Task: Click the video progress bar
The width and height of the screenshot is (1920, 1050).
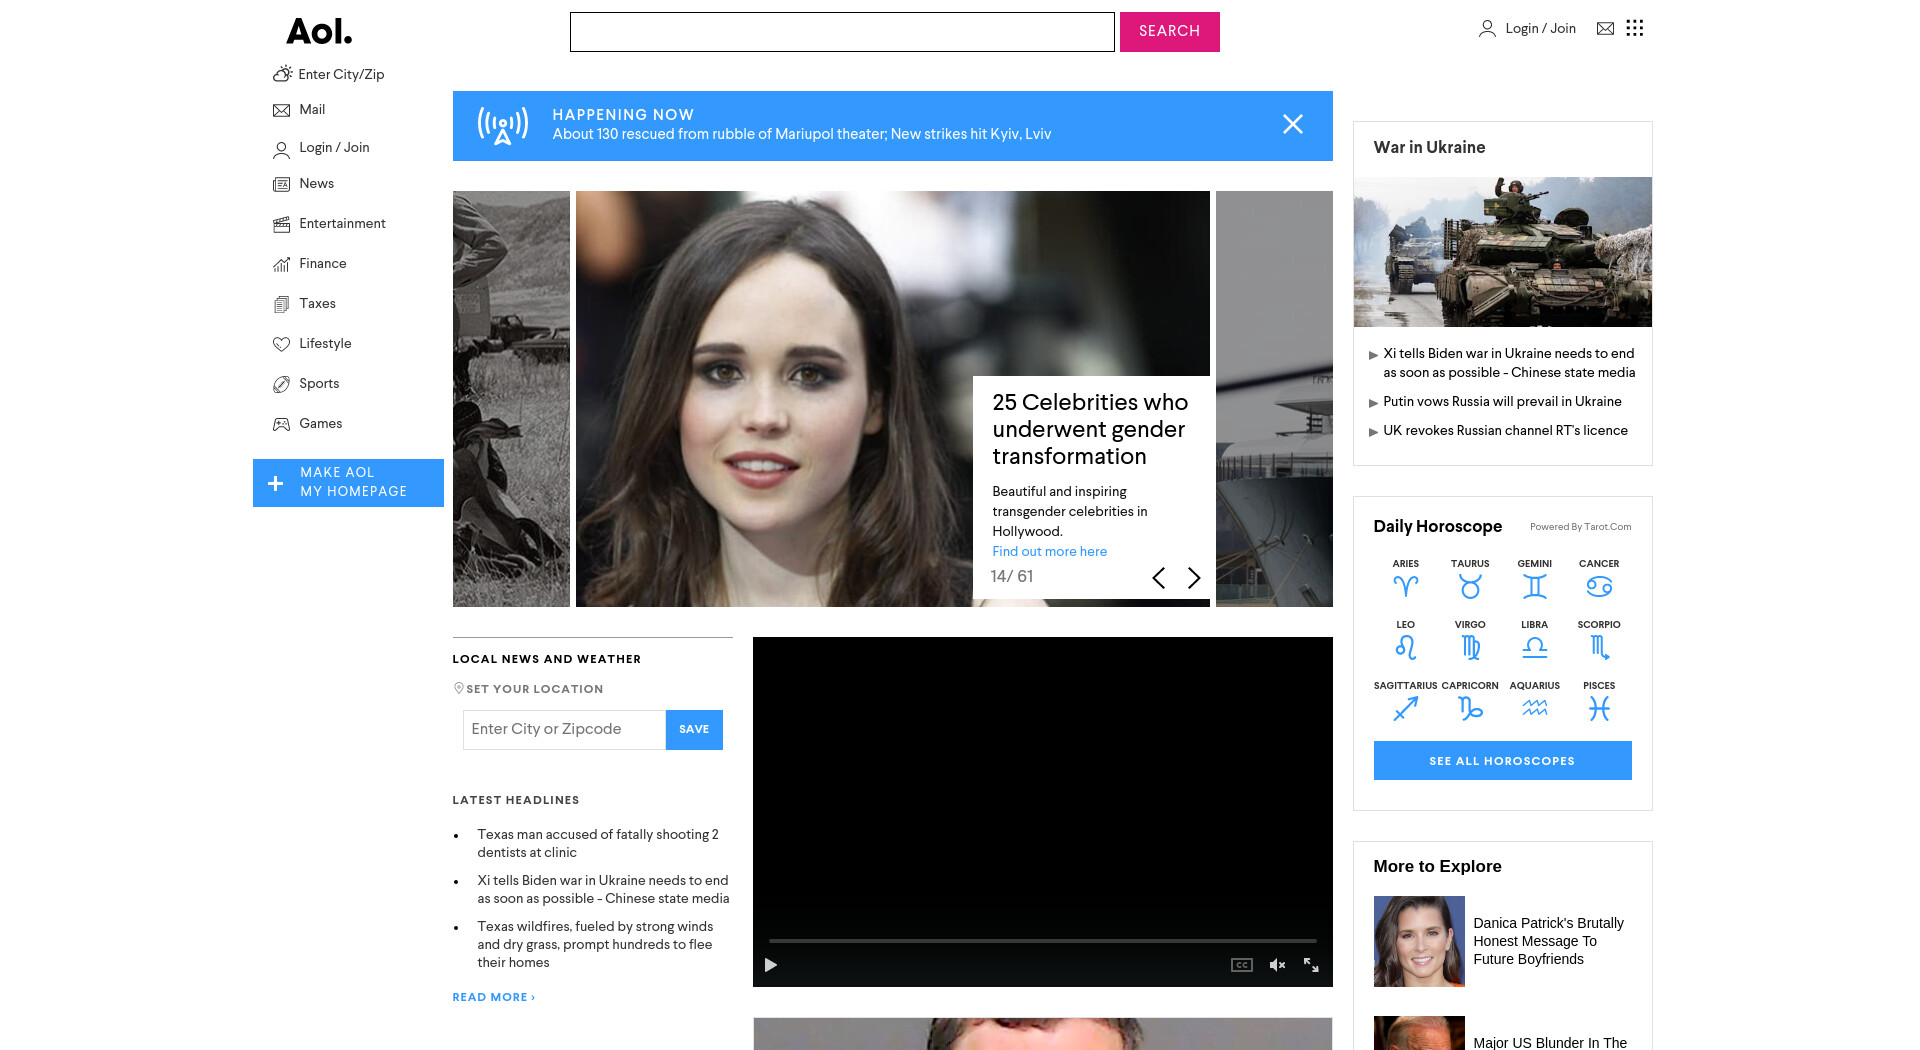Action: click(x=1042, y=941)
